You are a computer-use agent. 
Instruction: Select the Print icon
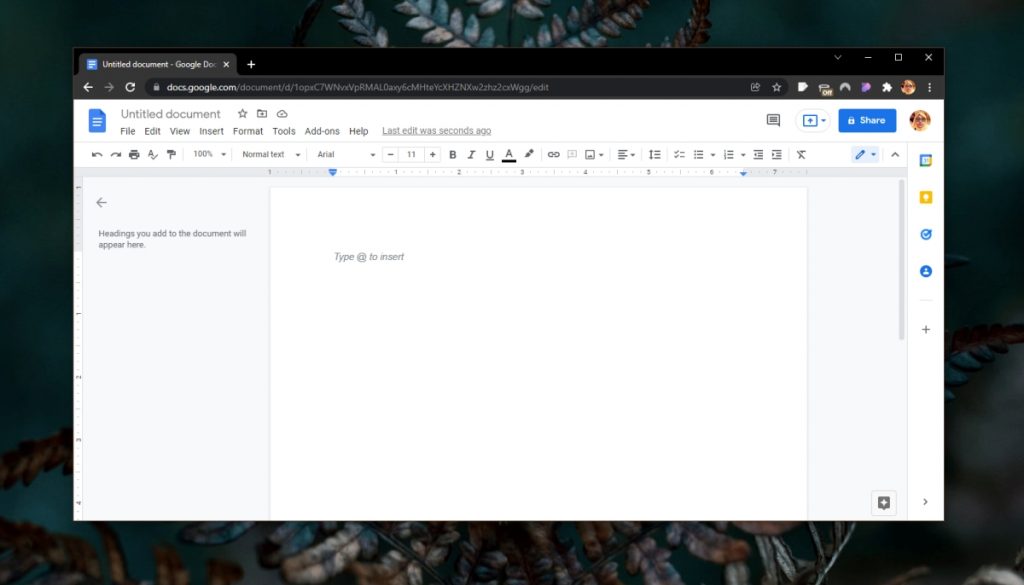pyautogui.click(x=134, y=154)
